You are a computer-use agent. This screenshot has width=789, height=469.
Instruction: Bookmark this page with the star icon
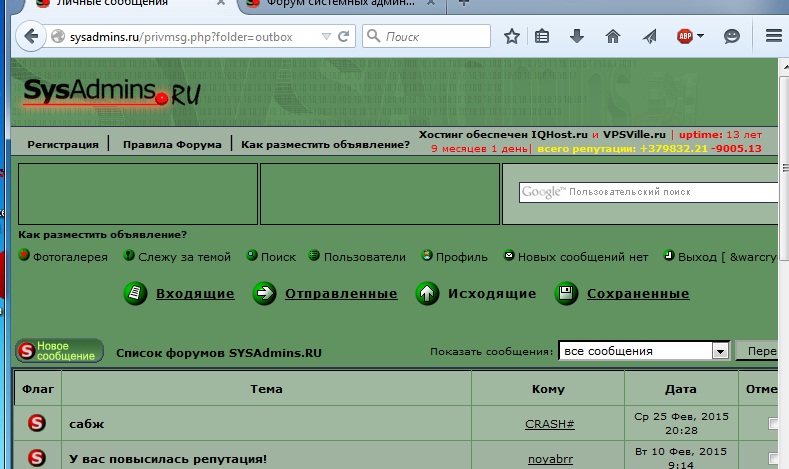point(512,36)
